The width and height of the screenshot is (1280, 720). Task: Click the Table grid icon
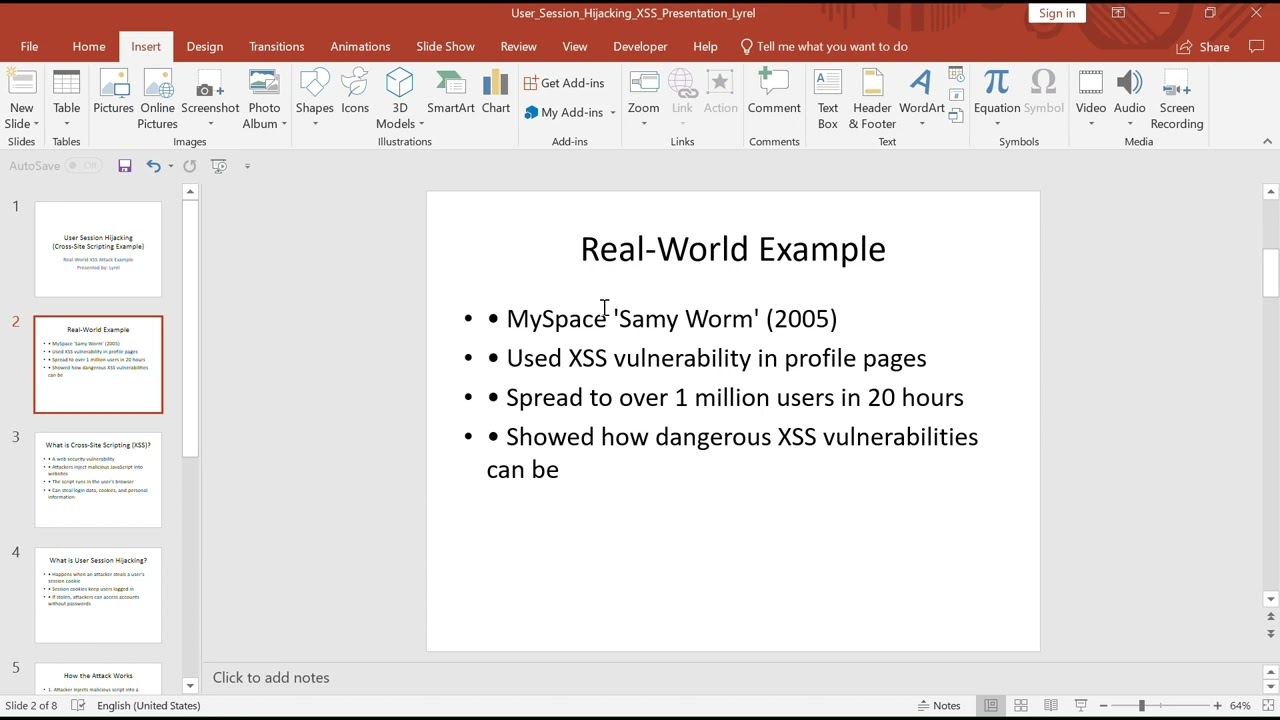pyautogui.click(x=66, y=83)
